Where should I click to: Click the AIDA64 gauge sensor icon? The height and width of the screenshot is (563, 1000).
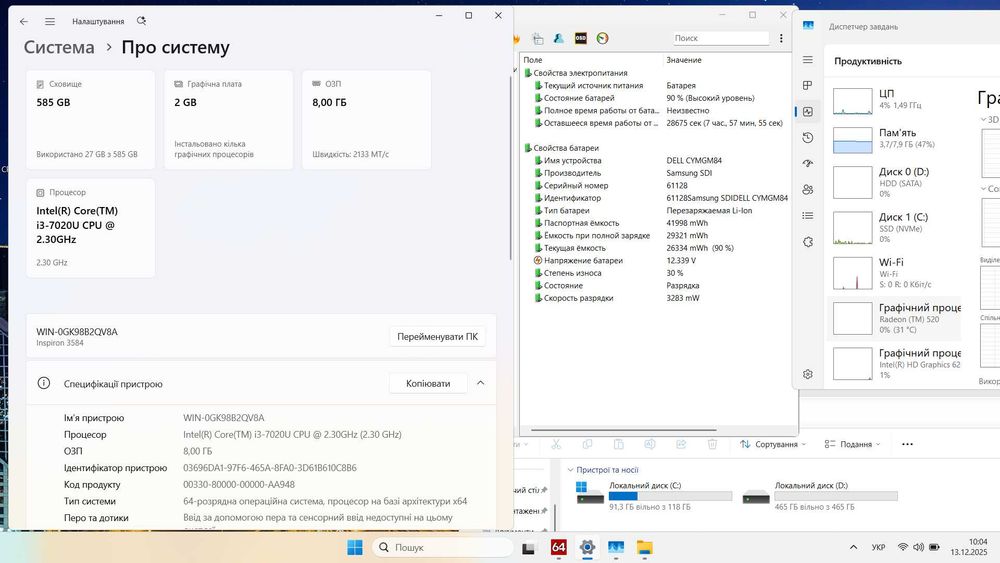pyautogui.click(x=602, y=38)
